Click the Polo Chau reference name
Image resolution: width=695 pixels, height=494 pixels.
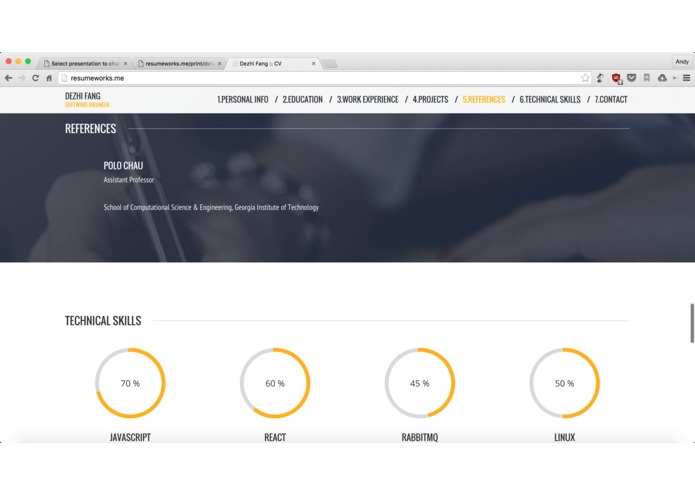point(123,166)
